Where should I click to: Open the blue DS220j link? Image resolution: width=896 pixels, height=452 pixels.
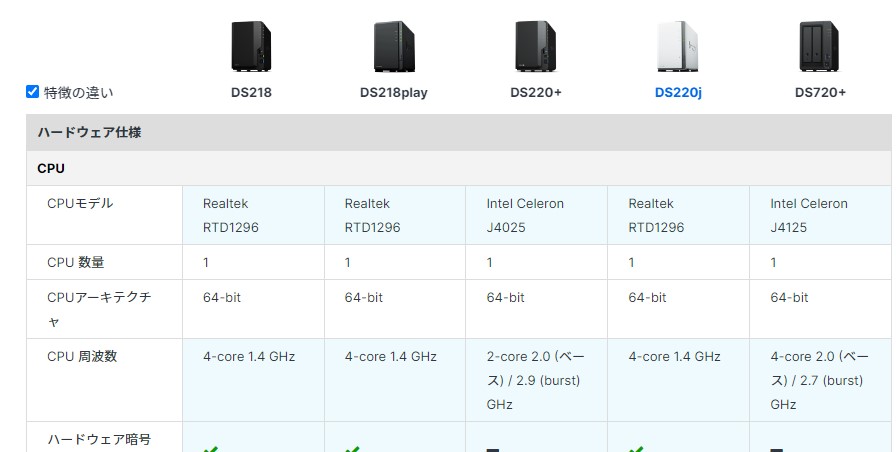(x=678, y=93)
